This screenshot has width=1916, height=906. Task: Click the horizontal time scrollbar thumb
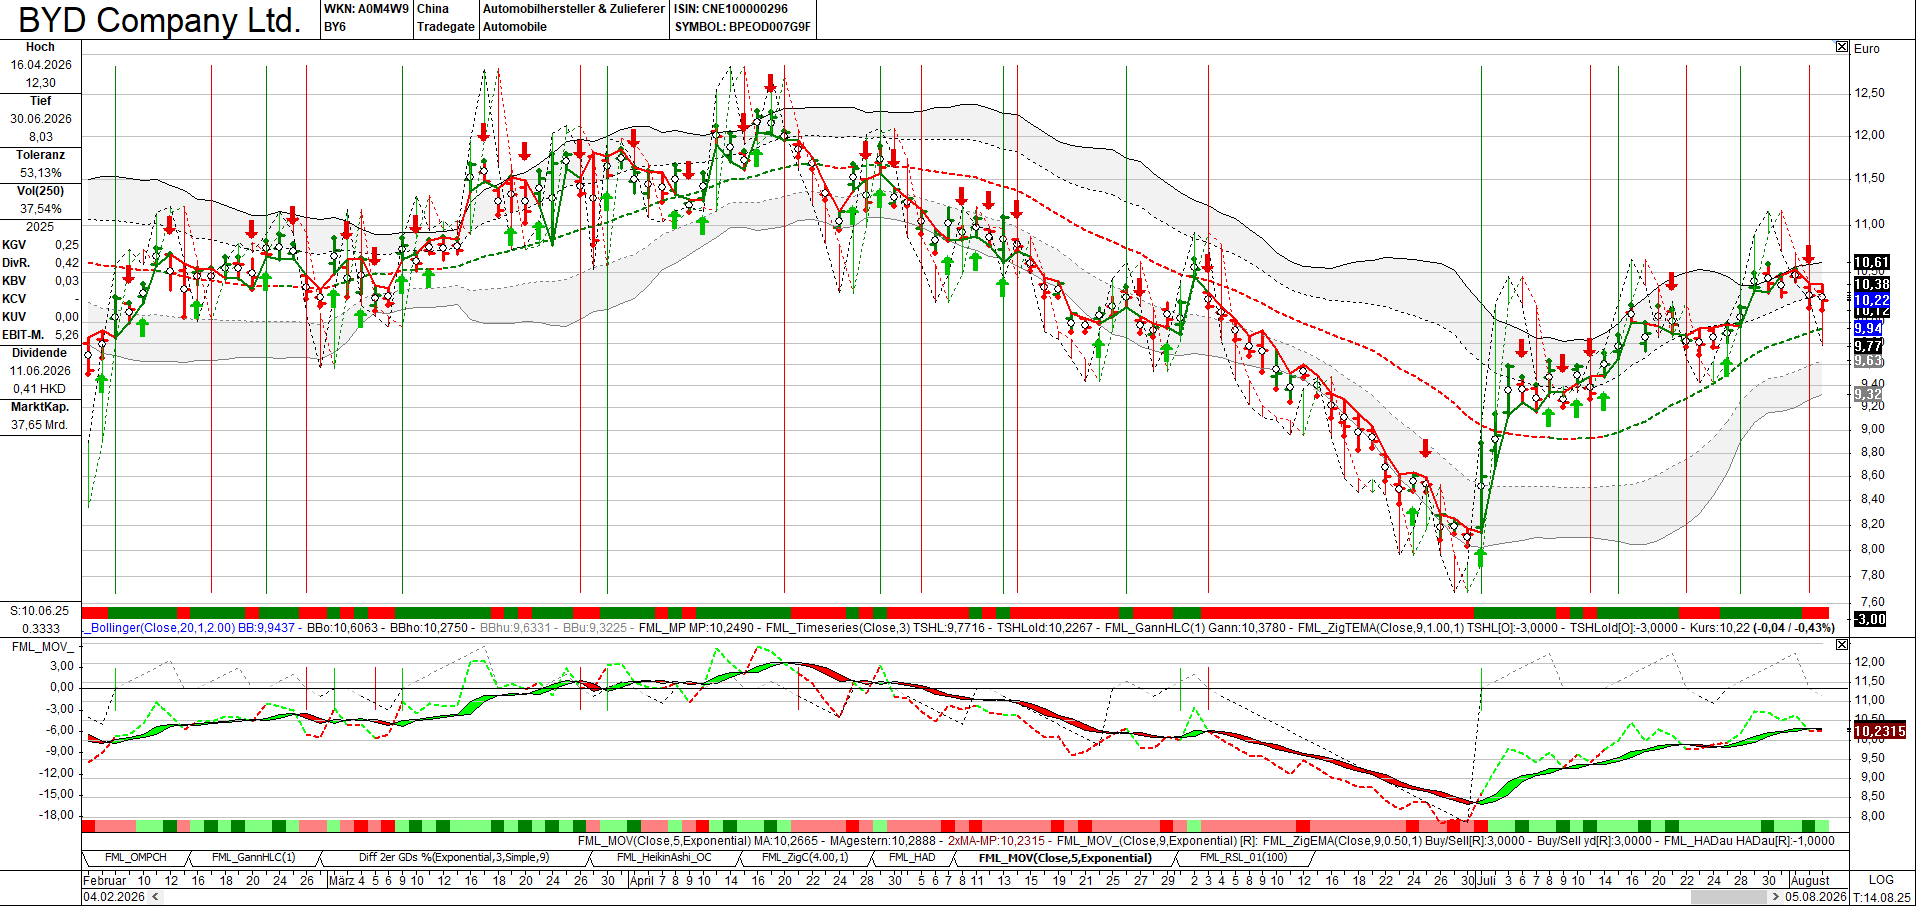1728,897
